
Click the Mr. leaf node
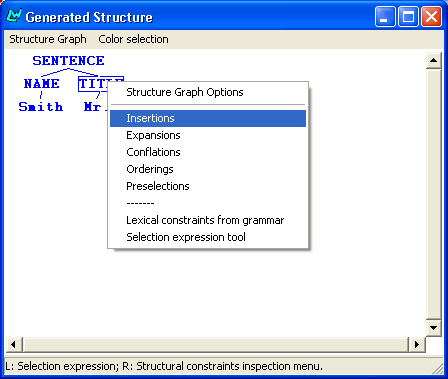95,107
